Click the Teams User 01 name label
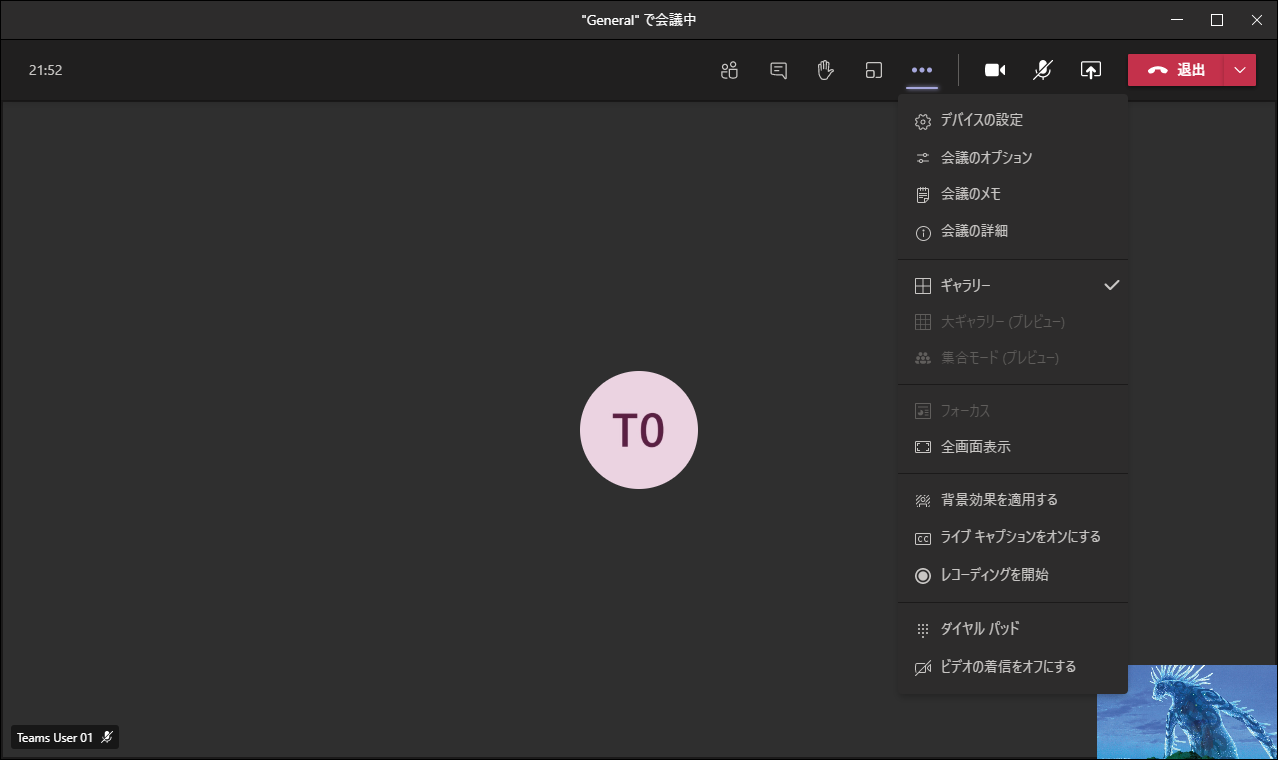Image resolution: width=1278 pixels, height=760 pixels. point(55,738)
